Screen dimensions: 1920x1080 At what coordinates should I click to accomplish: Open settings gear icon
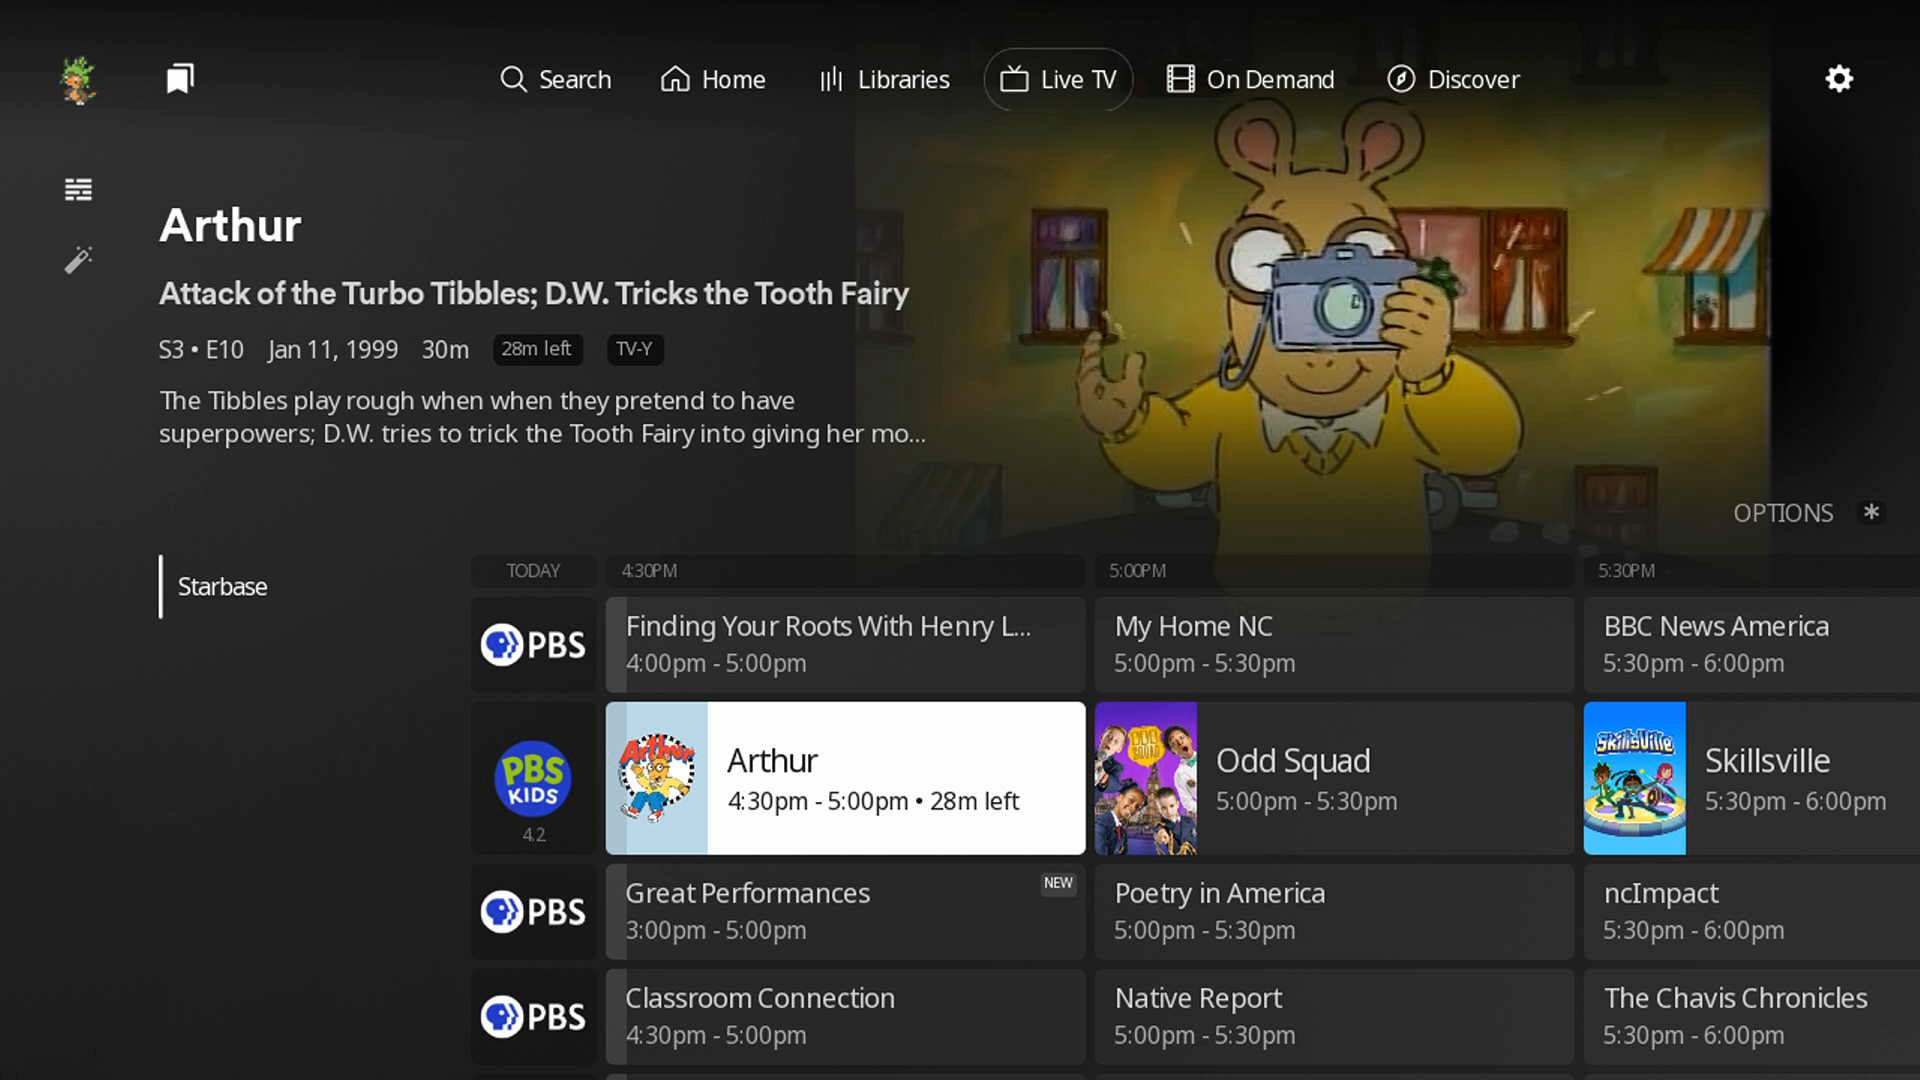tap(1839, 79)
